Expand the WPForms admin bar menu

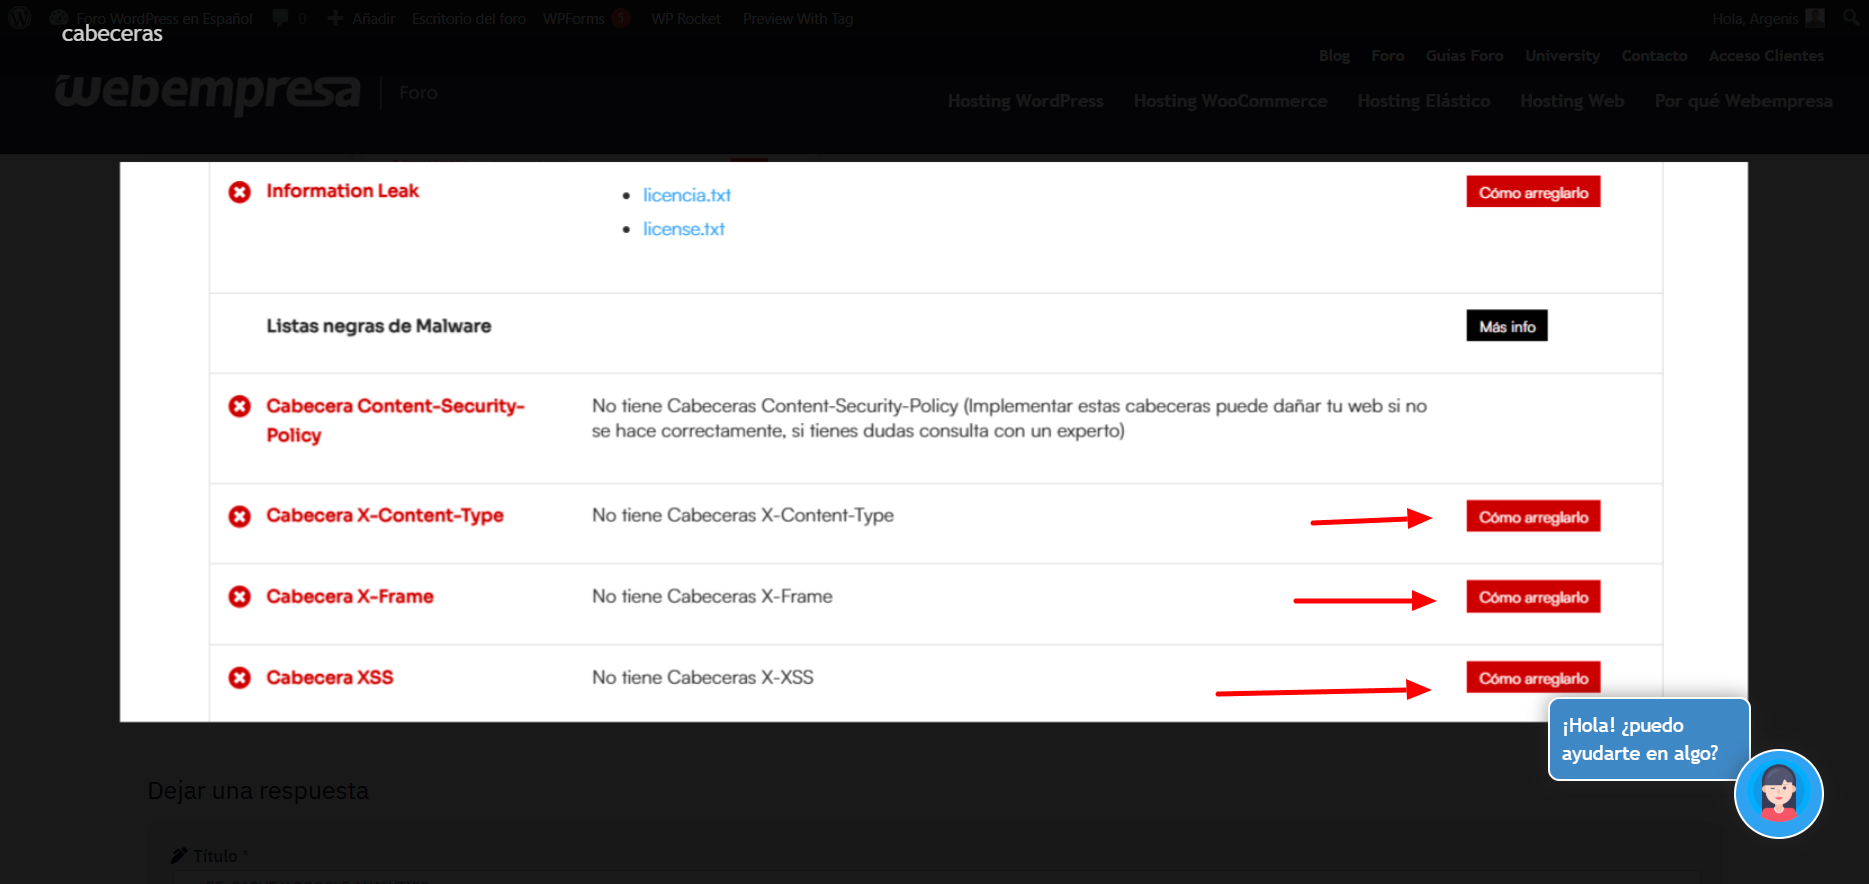click(574, 18)
